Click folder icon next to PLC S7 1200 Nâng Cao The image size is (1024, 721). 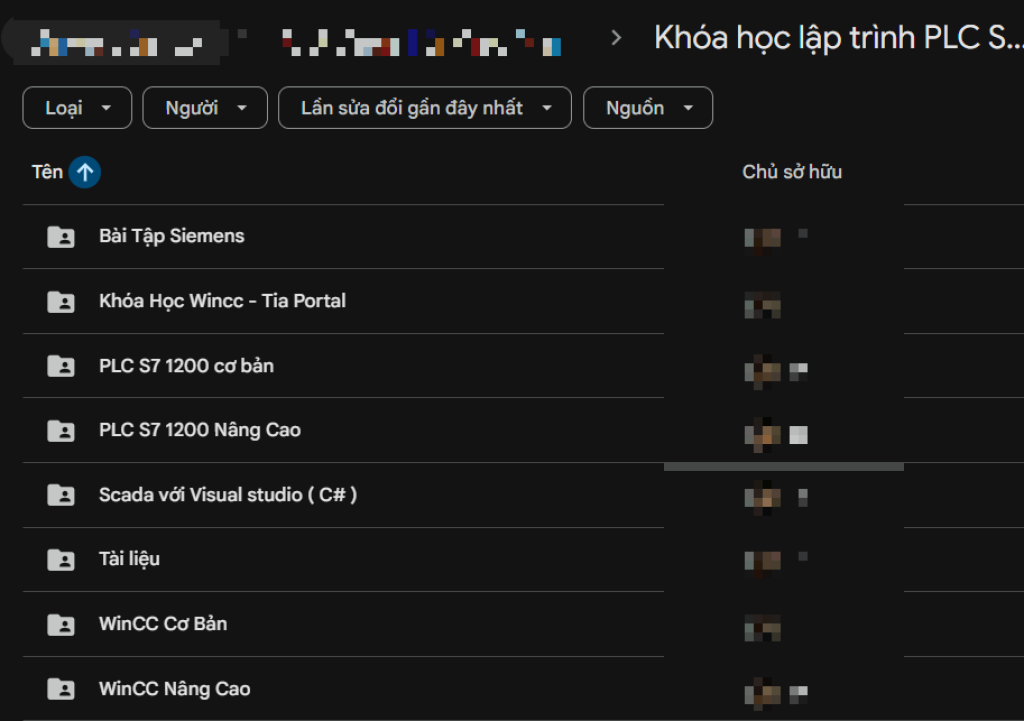[61, 431]
